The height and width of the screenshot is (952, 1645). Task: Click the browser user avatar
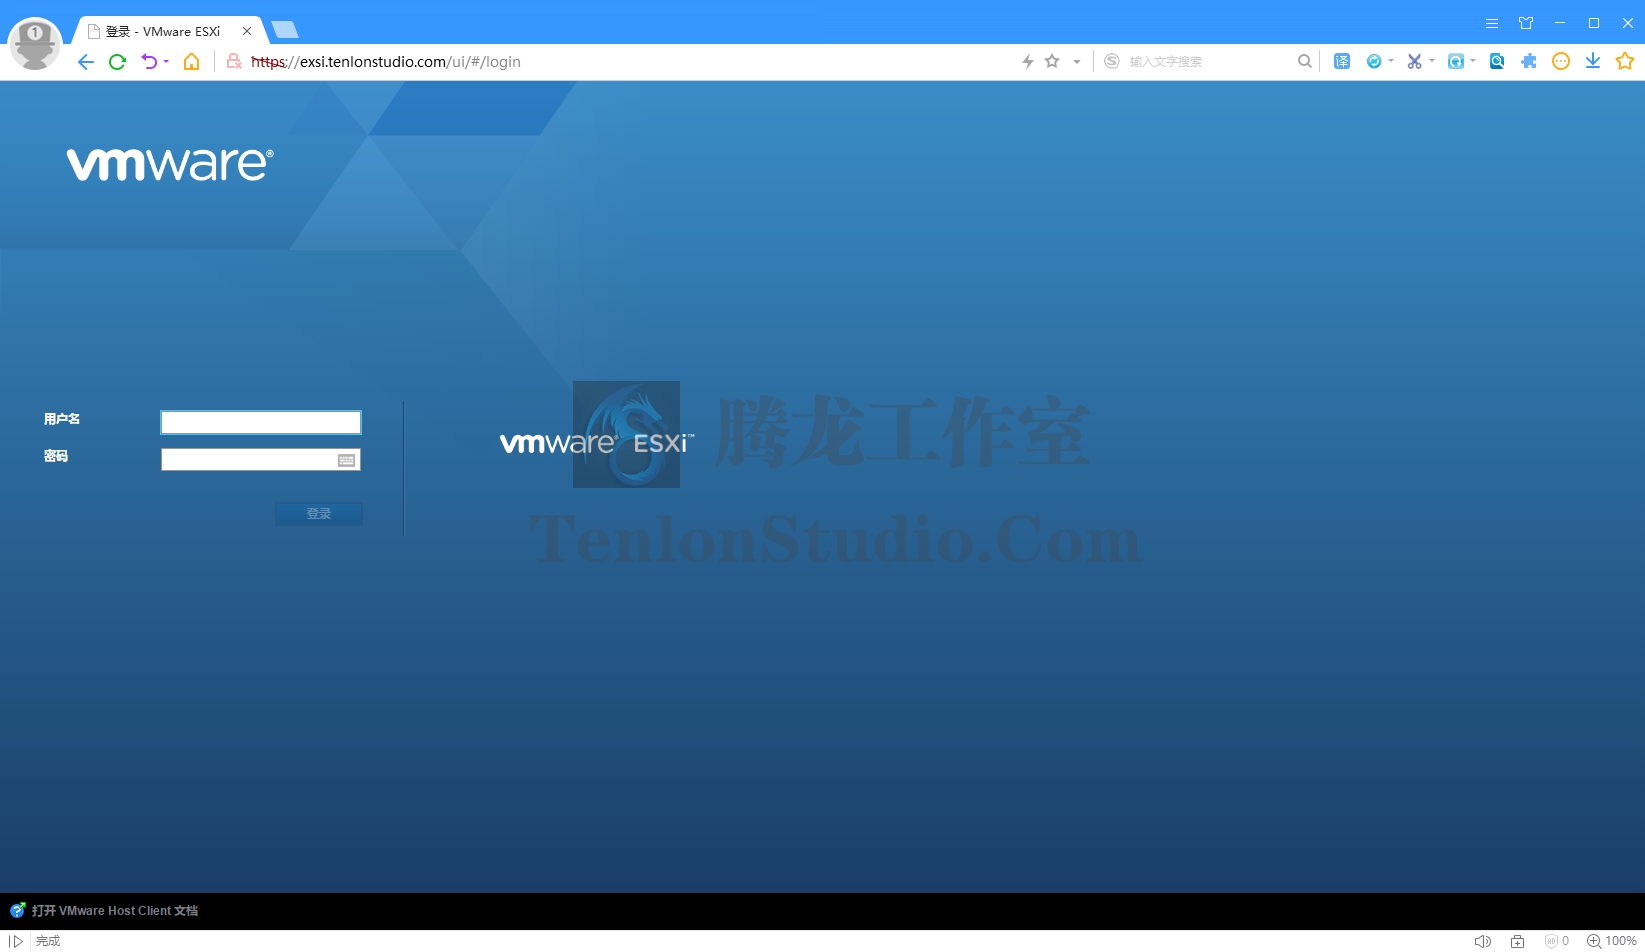[x=35, y=44]
